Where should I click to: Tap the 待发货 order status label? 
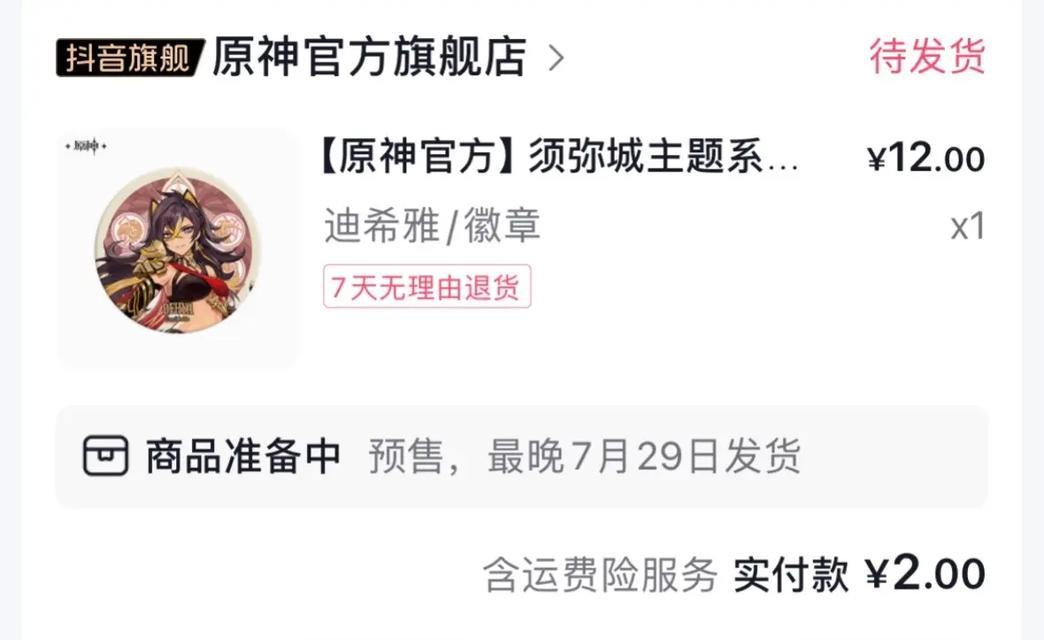(927, 56)
